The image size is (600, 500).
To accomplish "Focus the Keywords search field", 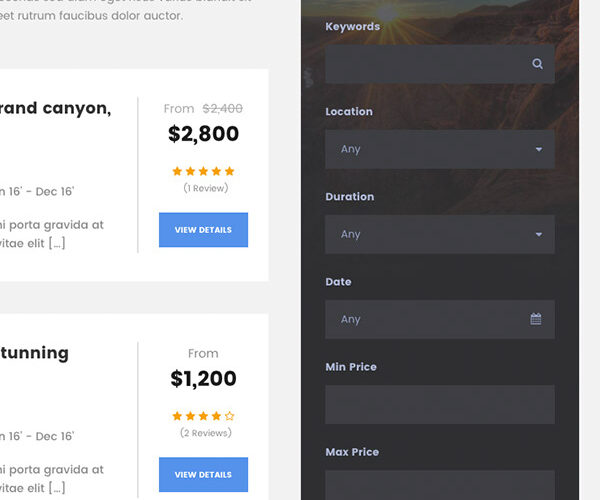I will 425,64.
